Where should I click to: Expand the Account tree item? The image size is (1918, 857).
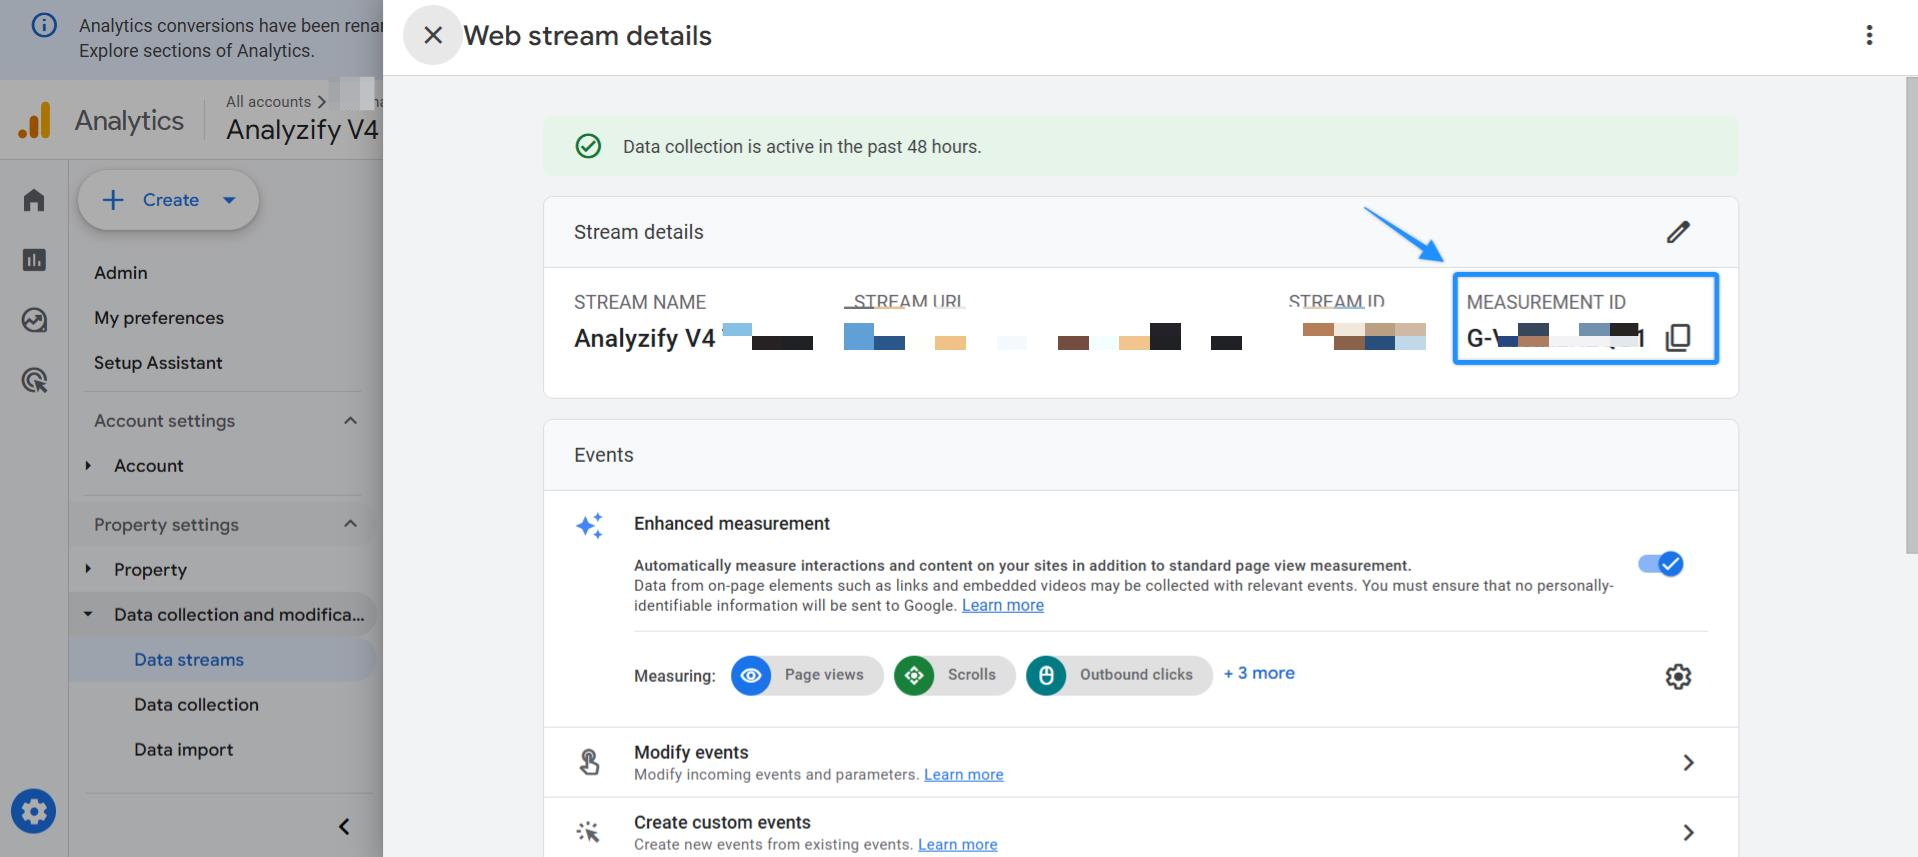coord(88,465)
